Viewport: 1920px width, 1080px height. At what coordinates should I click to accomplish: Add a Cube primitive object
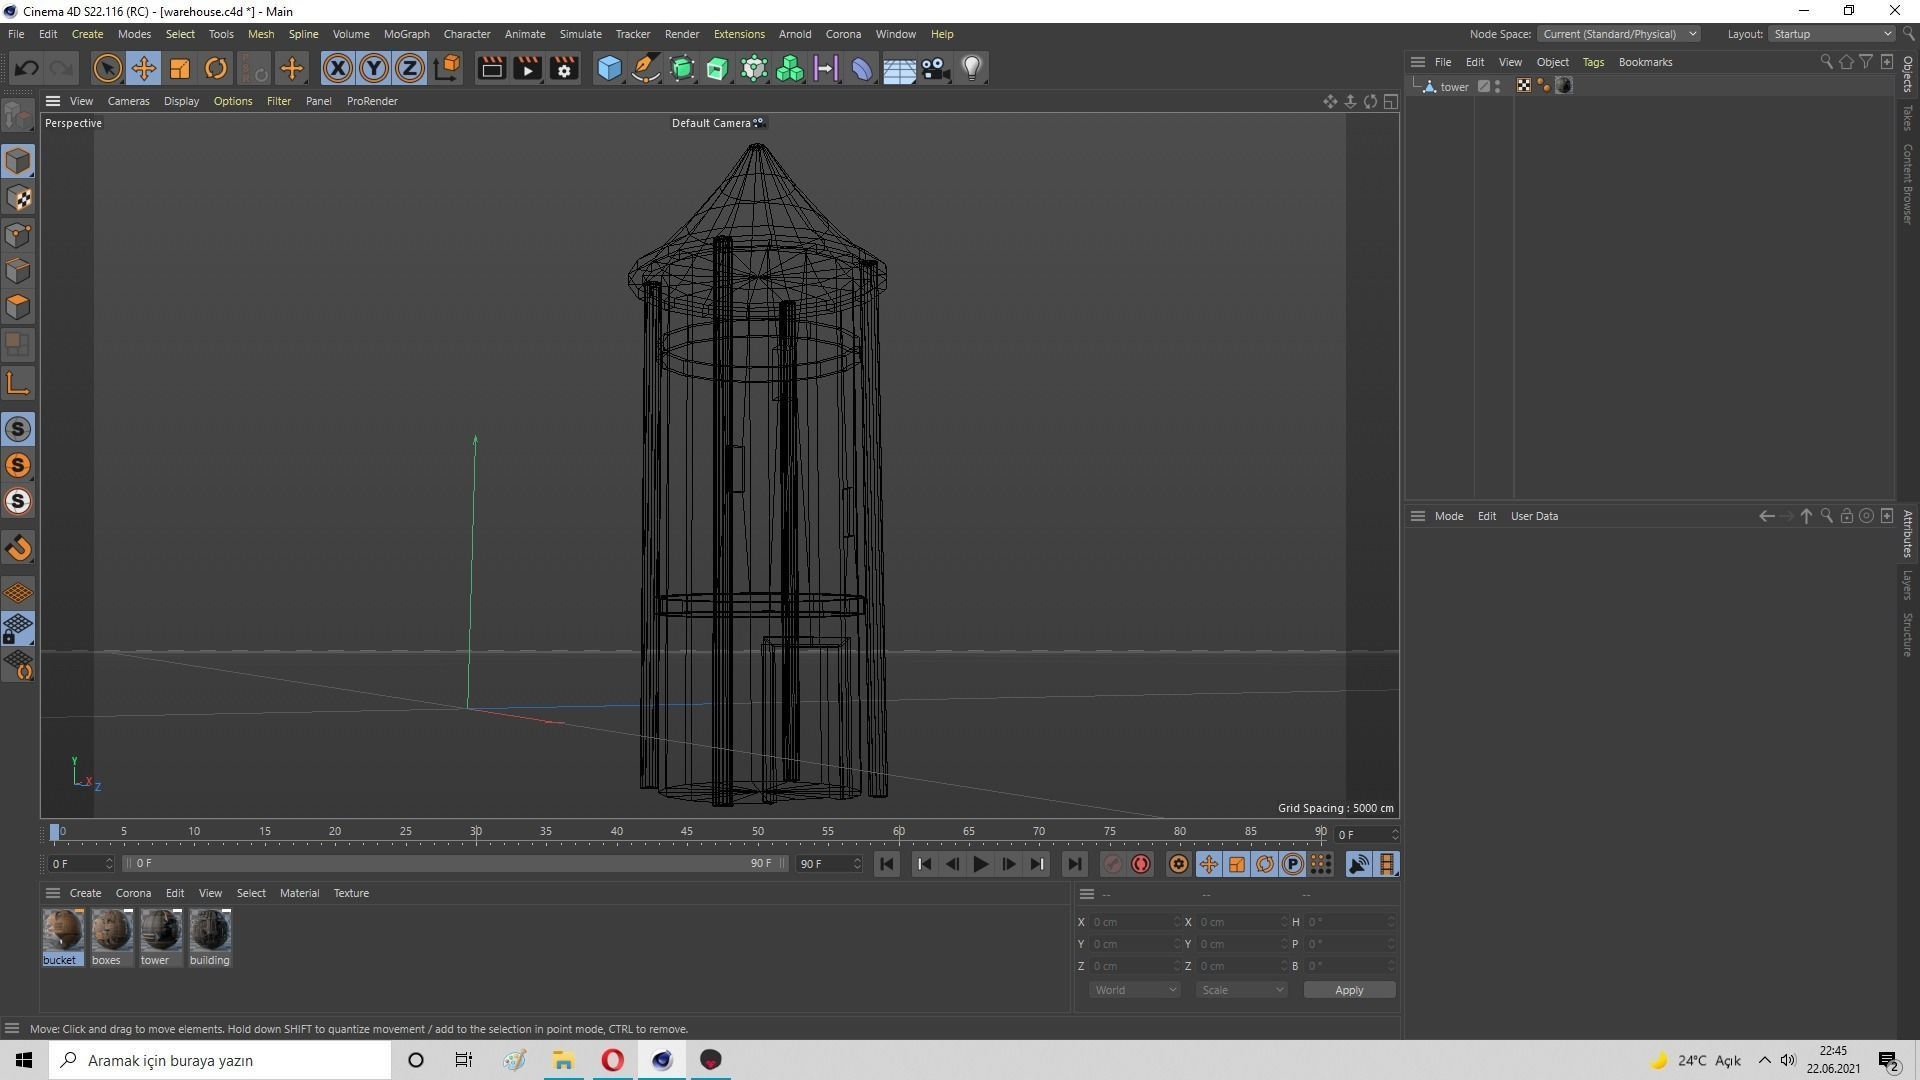tap(609, 68)
